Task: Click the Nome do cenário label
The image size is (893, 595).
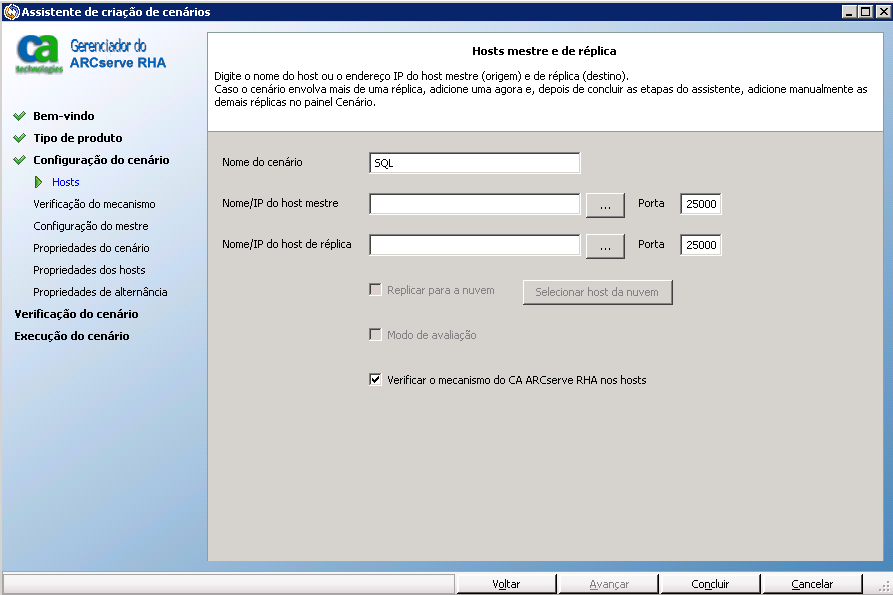Action: point(262,162)
